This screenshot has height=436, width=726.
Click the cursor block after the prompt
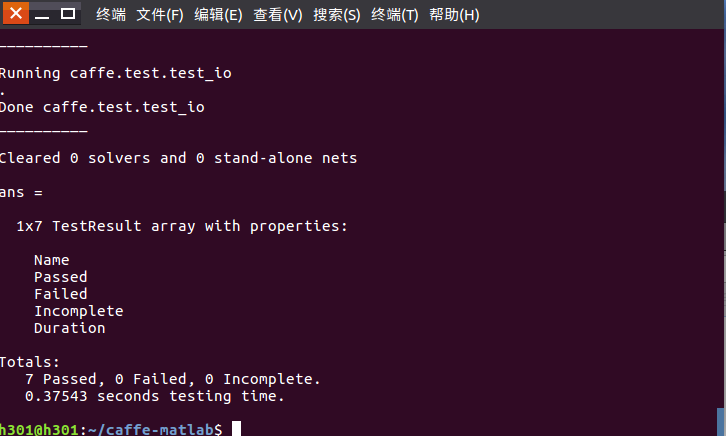pos(236,429)
